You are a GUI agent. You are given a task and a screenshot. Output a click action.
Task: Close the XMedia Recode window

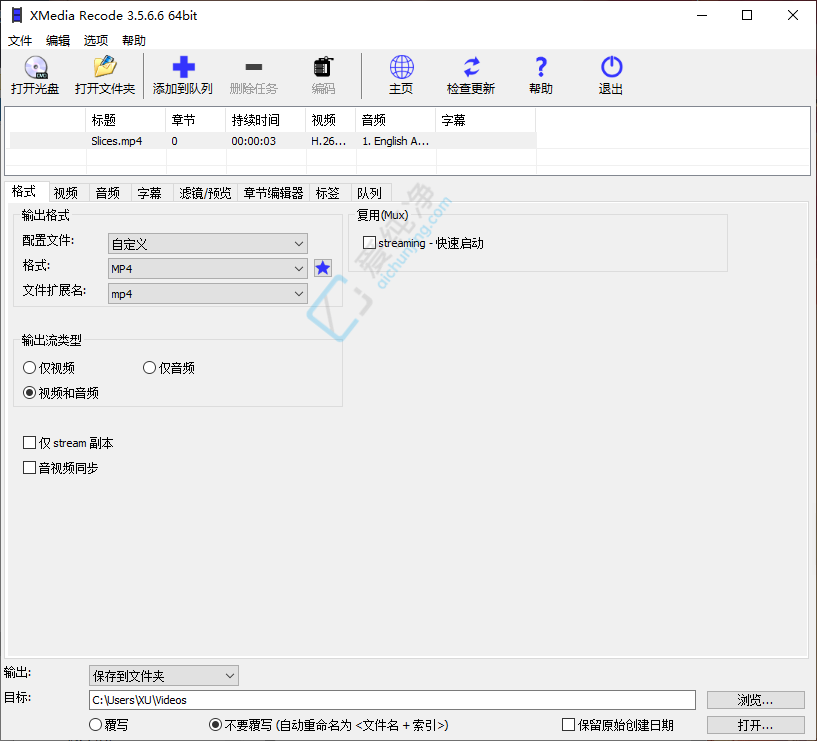(793, 15)
